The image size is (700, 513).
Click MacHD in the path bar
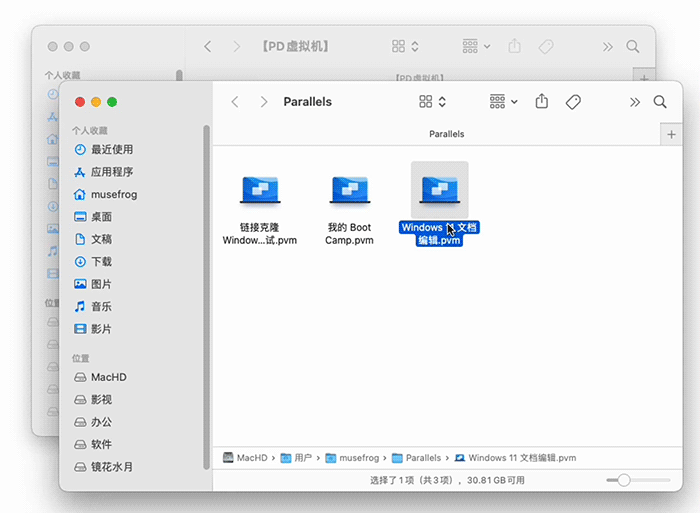(x=245, y=458)
